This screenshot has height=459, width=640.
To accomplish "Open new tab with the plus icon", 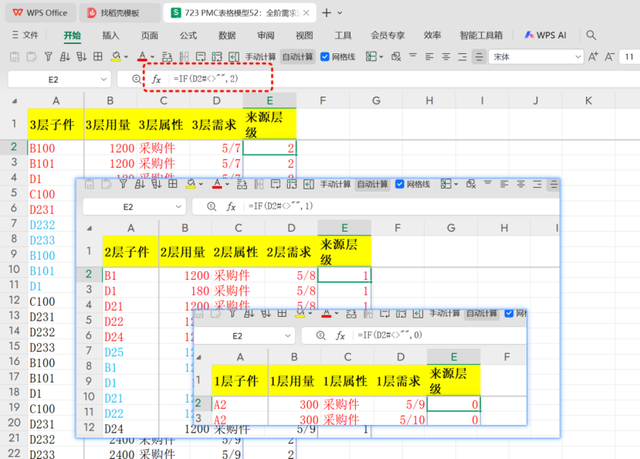I will [326, 13].
